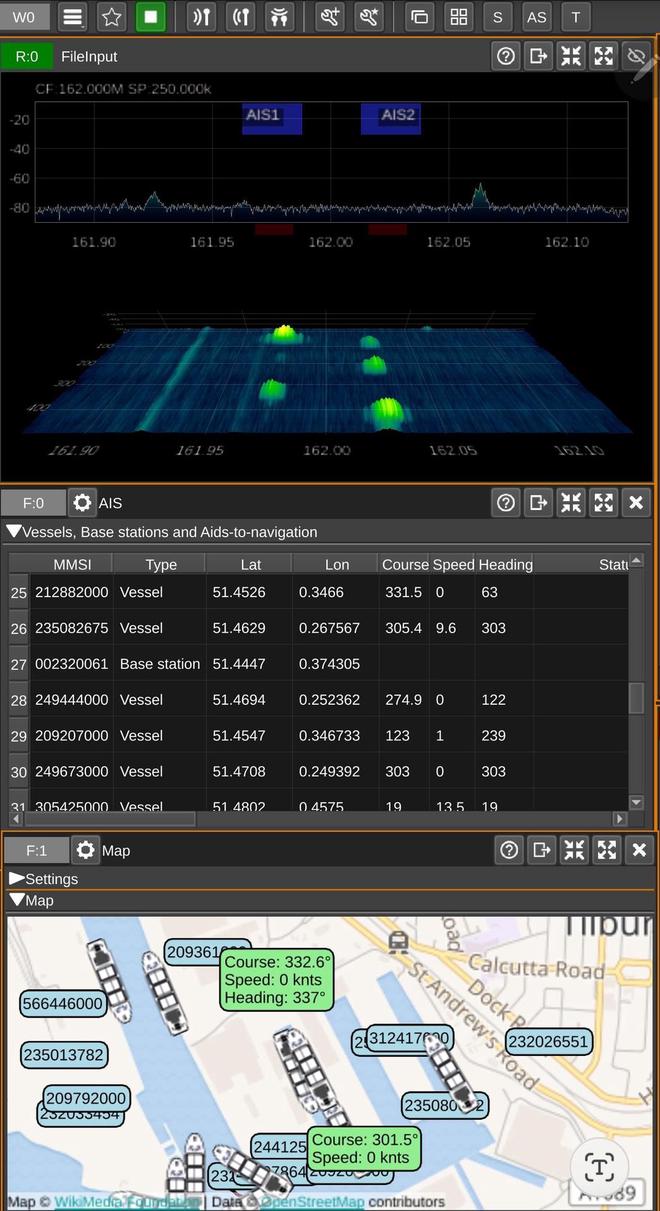Add channel wrench-plus icon
This screenshot has width=660, height=1211.
click(x=330, y=17)
